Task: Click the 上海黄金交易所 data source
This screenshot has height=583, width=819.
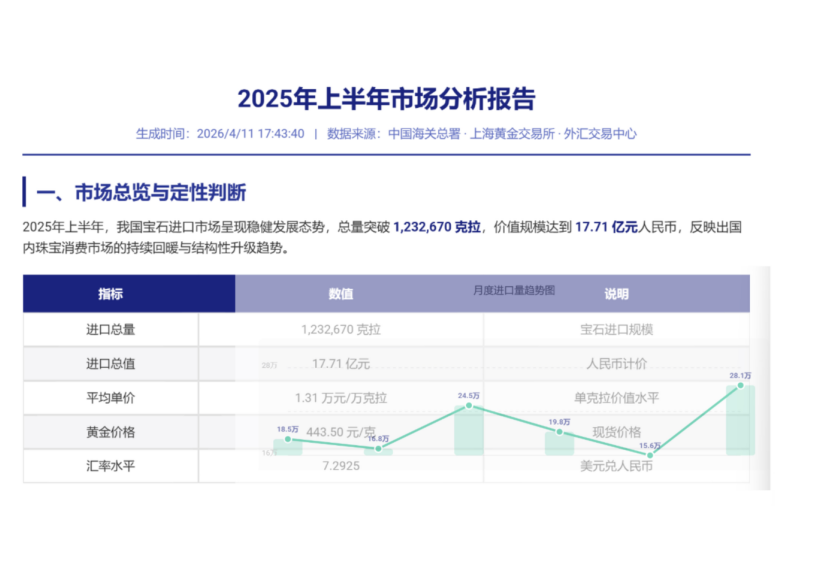Action: [514, 133]
